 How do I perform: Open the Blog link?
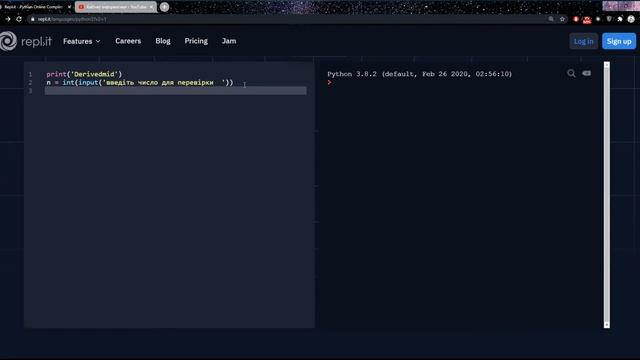(x=163, y=41)
